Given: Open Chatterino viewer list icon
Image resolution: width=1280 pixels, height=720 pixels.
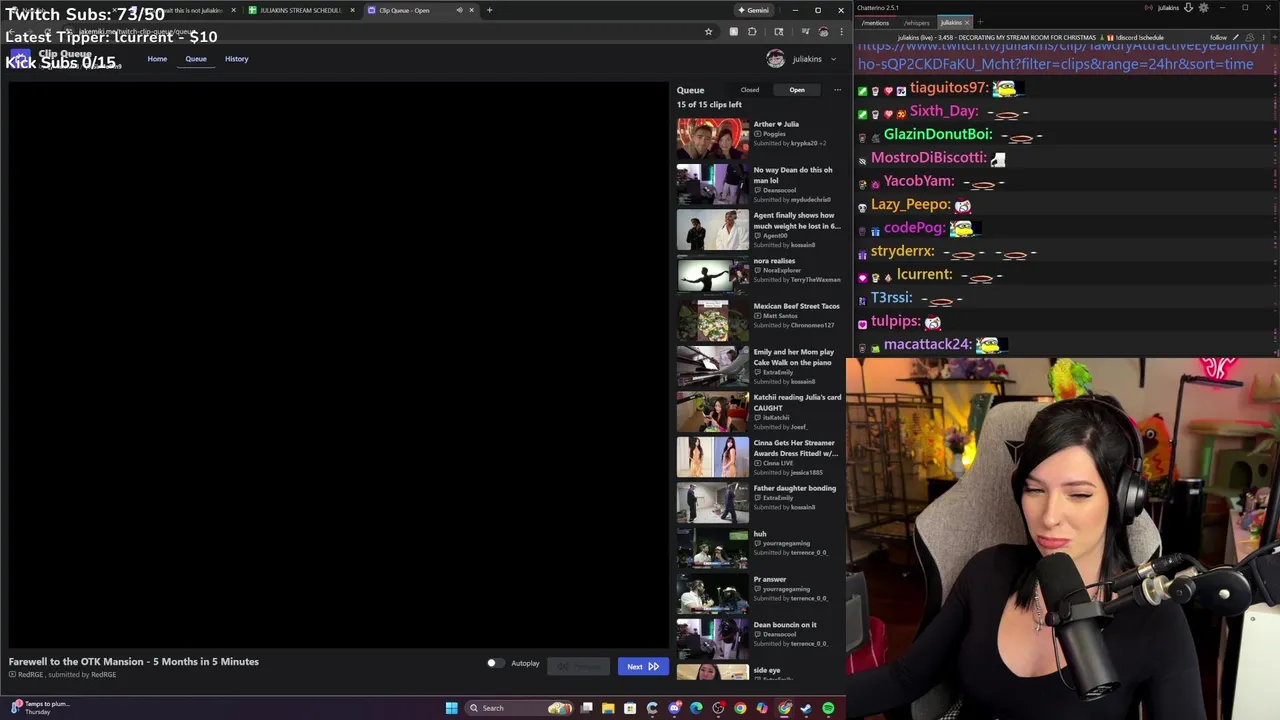Looking at the screenshot, I should pos(1250,37).
